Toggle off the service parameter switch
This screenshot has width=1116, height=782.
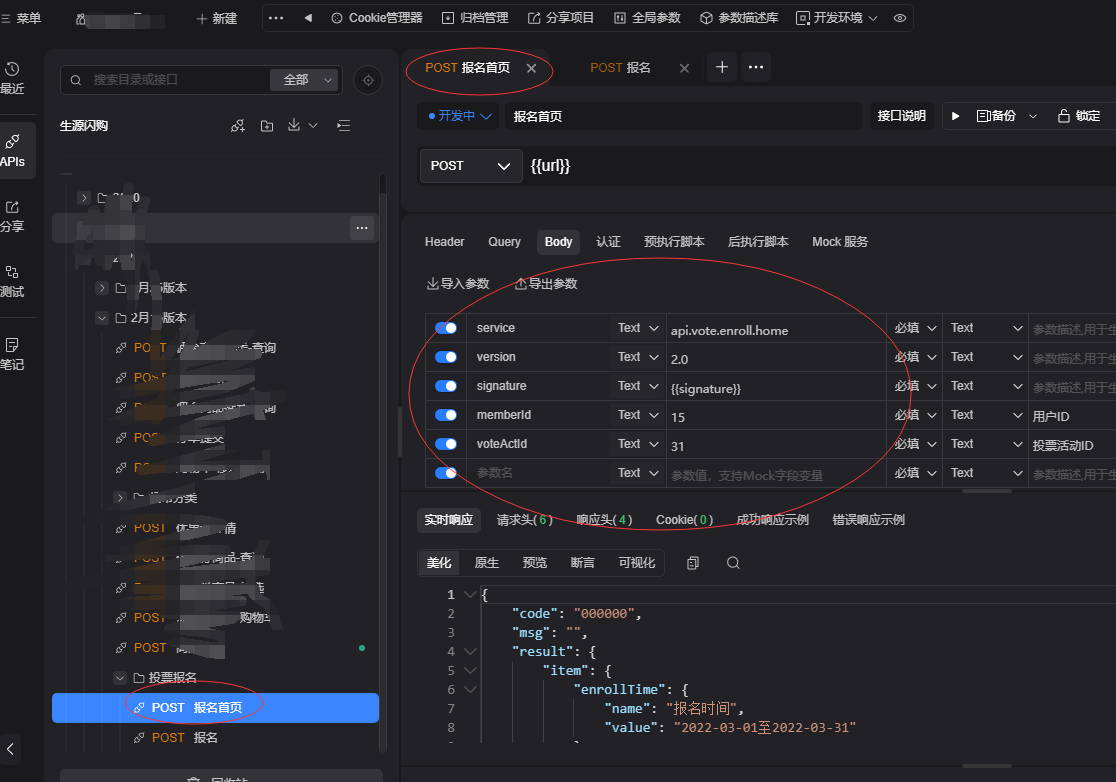[x=446, y=328]
